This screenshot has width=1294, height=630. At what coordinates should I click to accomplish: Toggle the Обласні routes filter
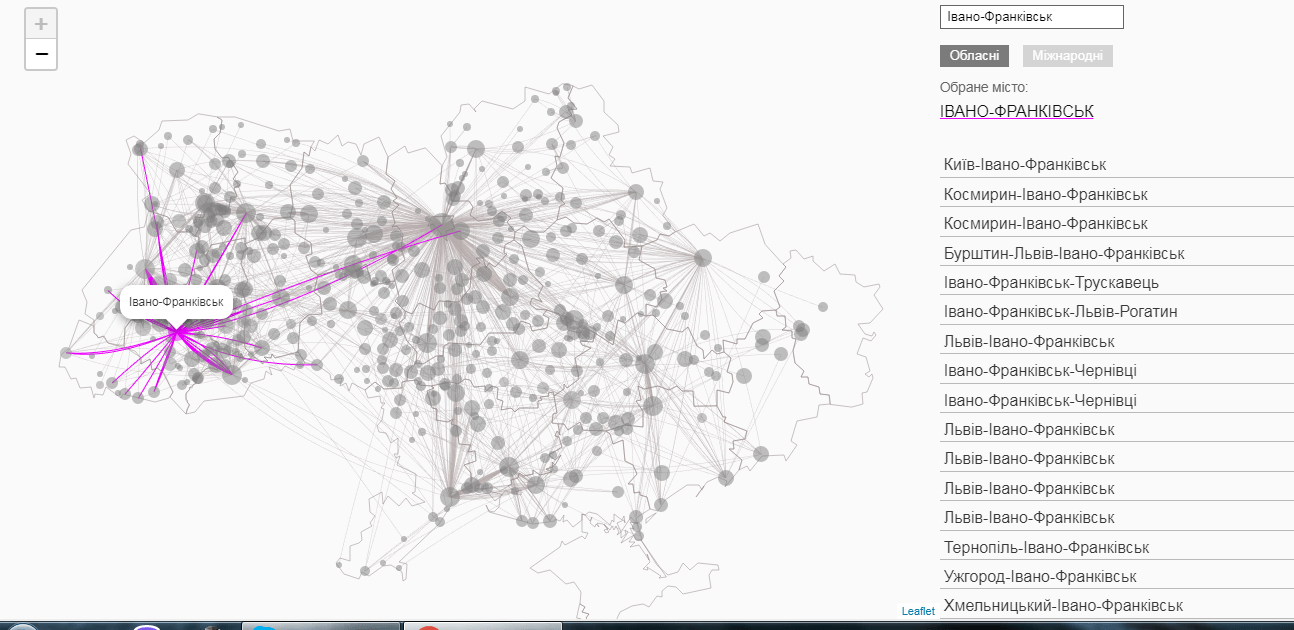pyautogui.click(x=974, y=56)
